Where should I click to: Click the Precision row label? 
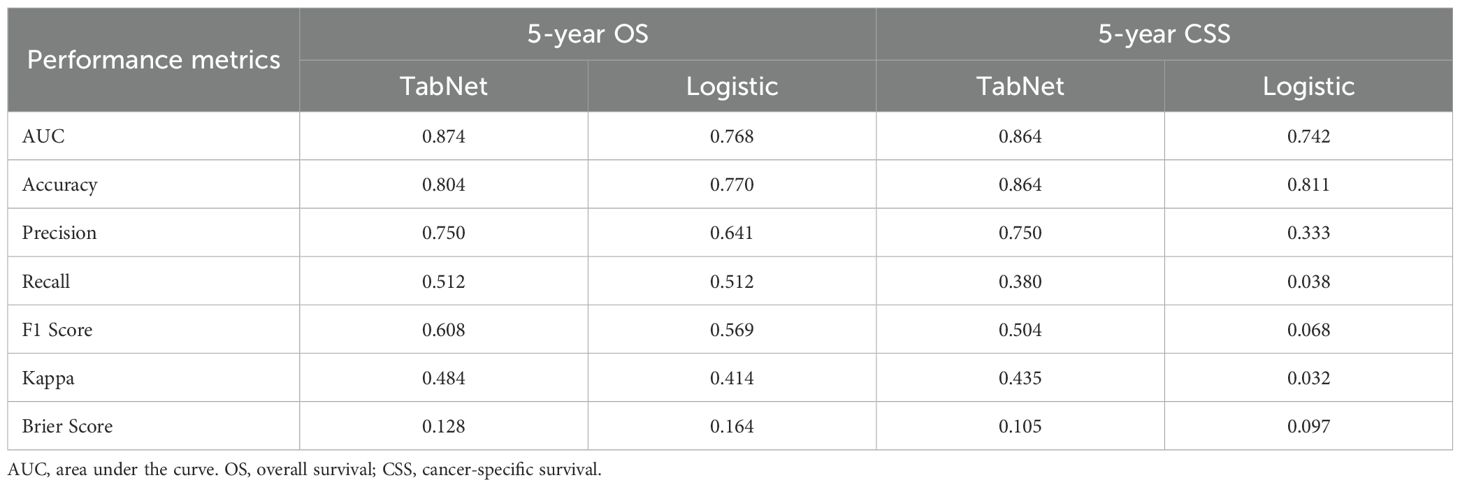(x=60, y=233)
